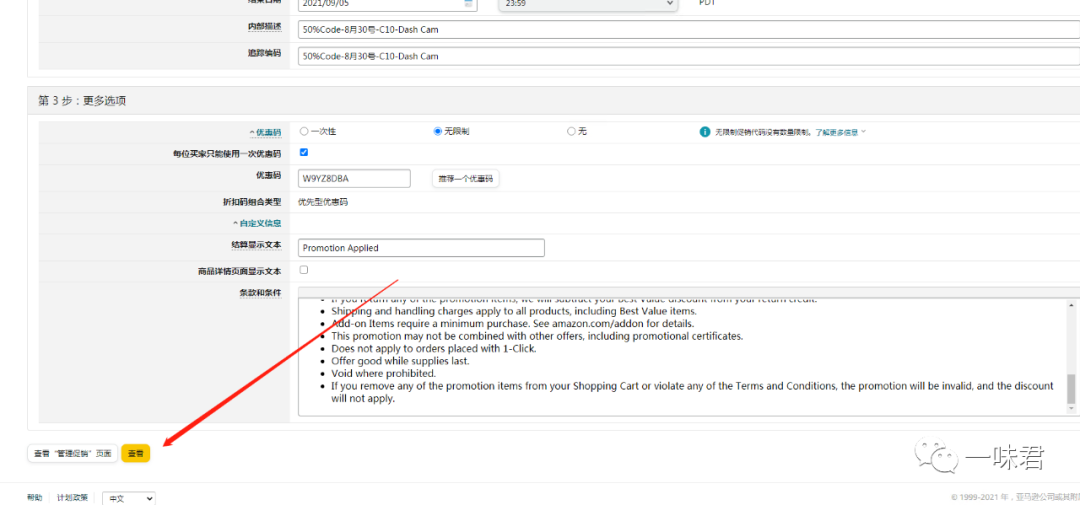Image resolution: width=1080 pixels, height=505 pixels.
Task: Click the scroll-up arrow of terms box
Action: pyautogui.click(x=1070, y=305)
